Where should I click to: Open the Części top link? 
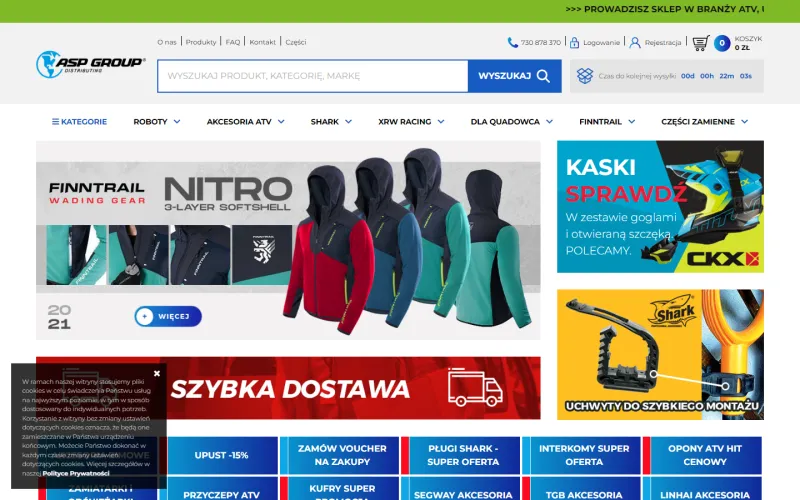296,42
